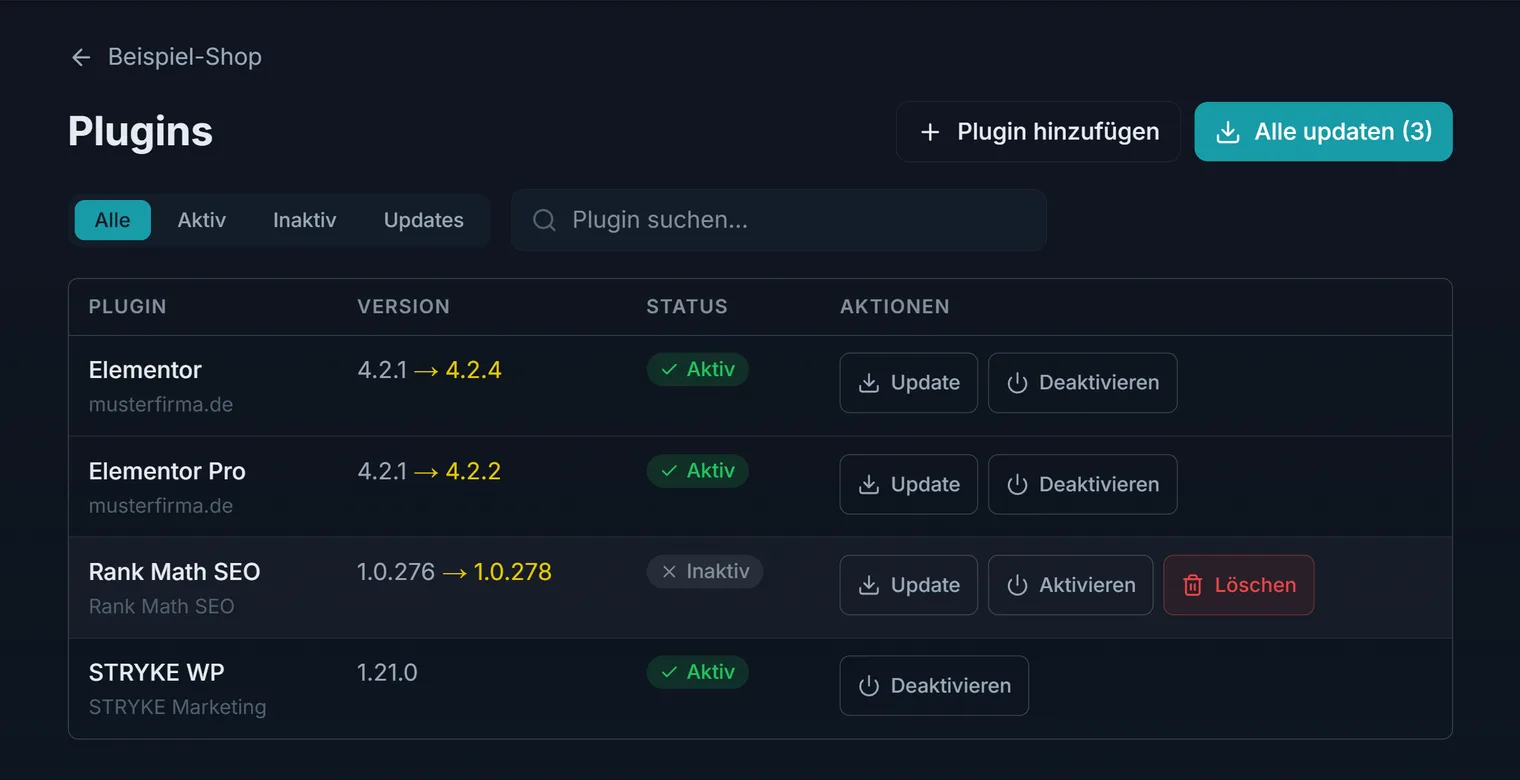Deactivate the Elementor Pro plugin

coord(1083,485)
